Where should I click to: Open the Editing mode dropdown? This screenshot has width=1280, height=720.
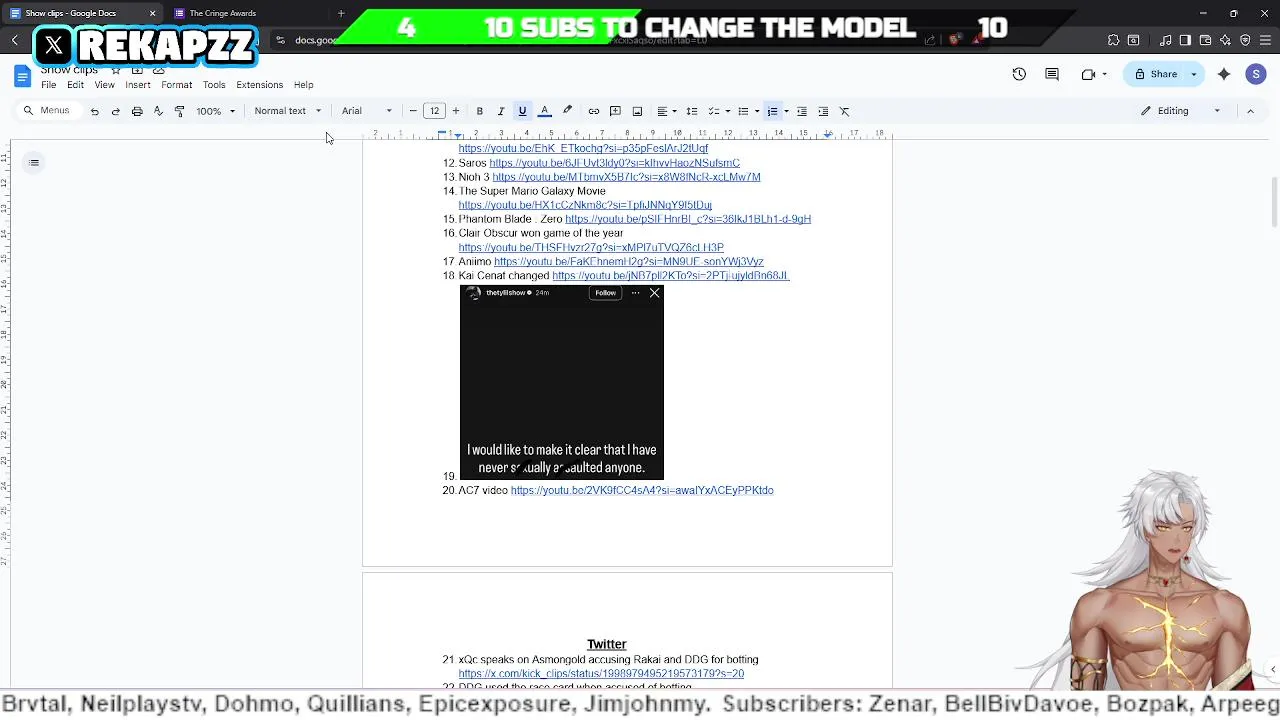click(x=1180, y=111)
